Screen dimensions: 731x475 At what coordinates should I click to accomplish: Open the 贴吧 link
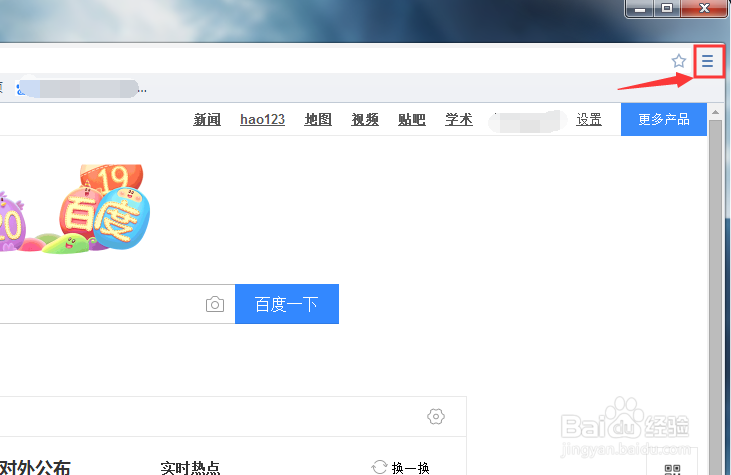(x=412, y=119)
